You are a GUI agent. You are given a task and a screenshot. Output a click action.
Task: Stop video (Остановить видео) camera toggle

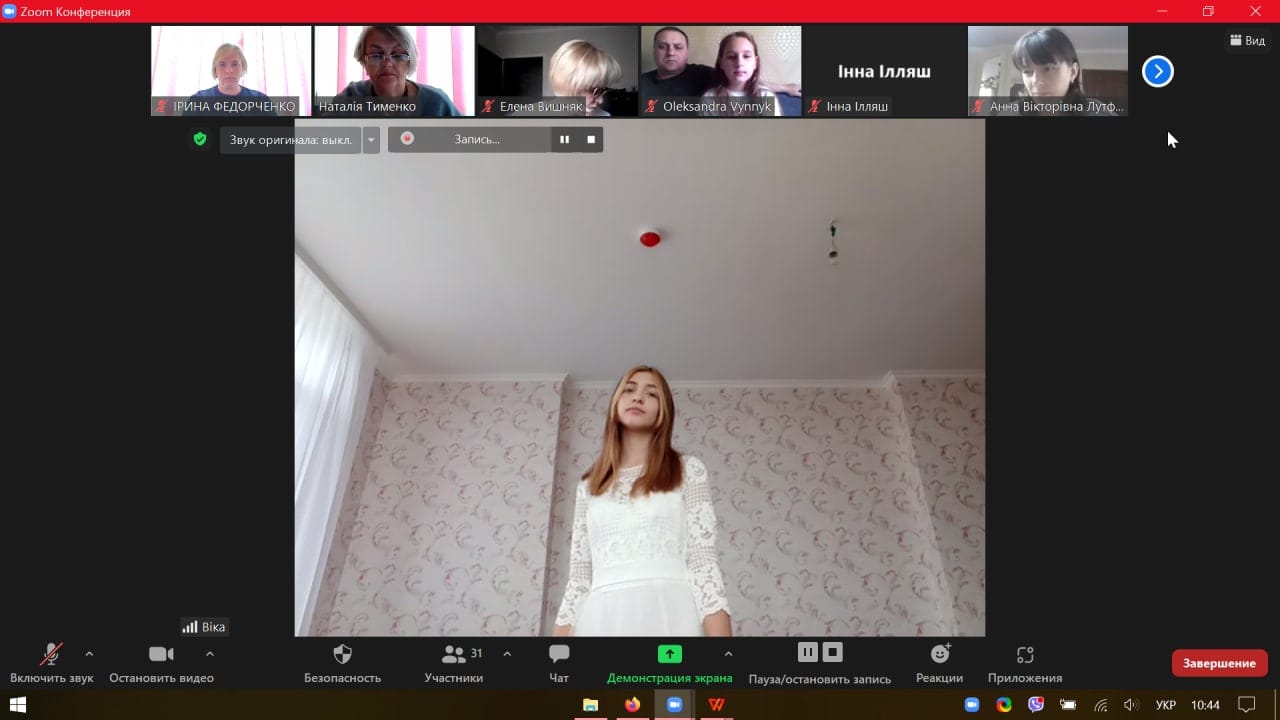tap(161, 654)
